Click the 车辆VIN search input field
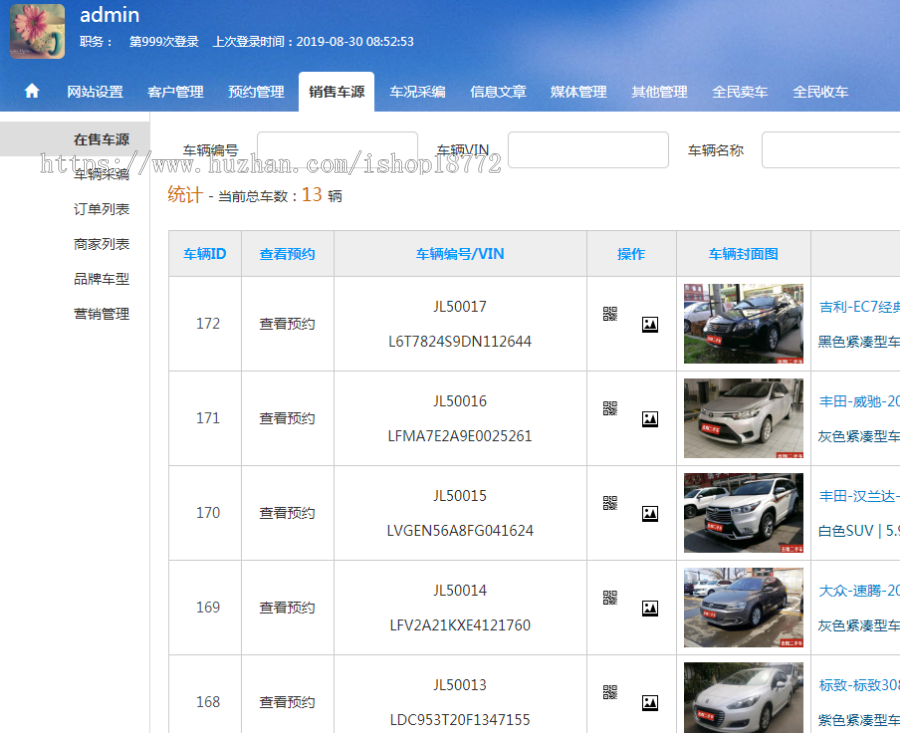This screenshot has width=900, height=733. tap(588, 149)
